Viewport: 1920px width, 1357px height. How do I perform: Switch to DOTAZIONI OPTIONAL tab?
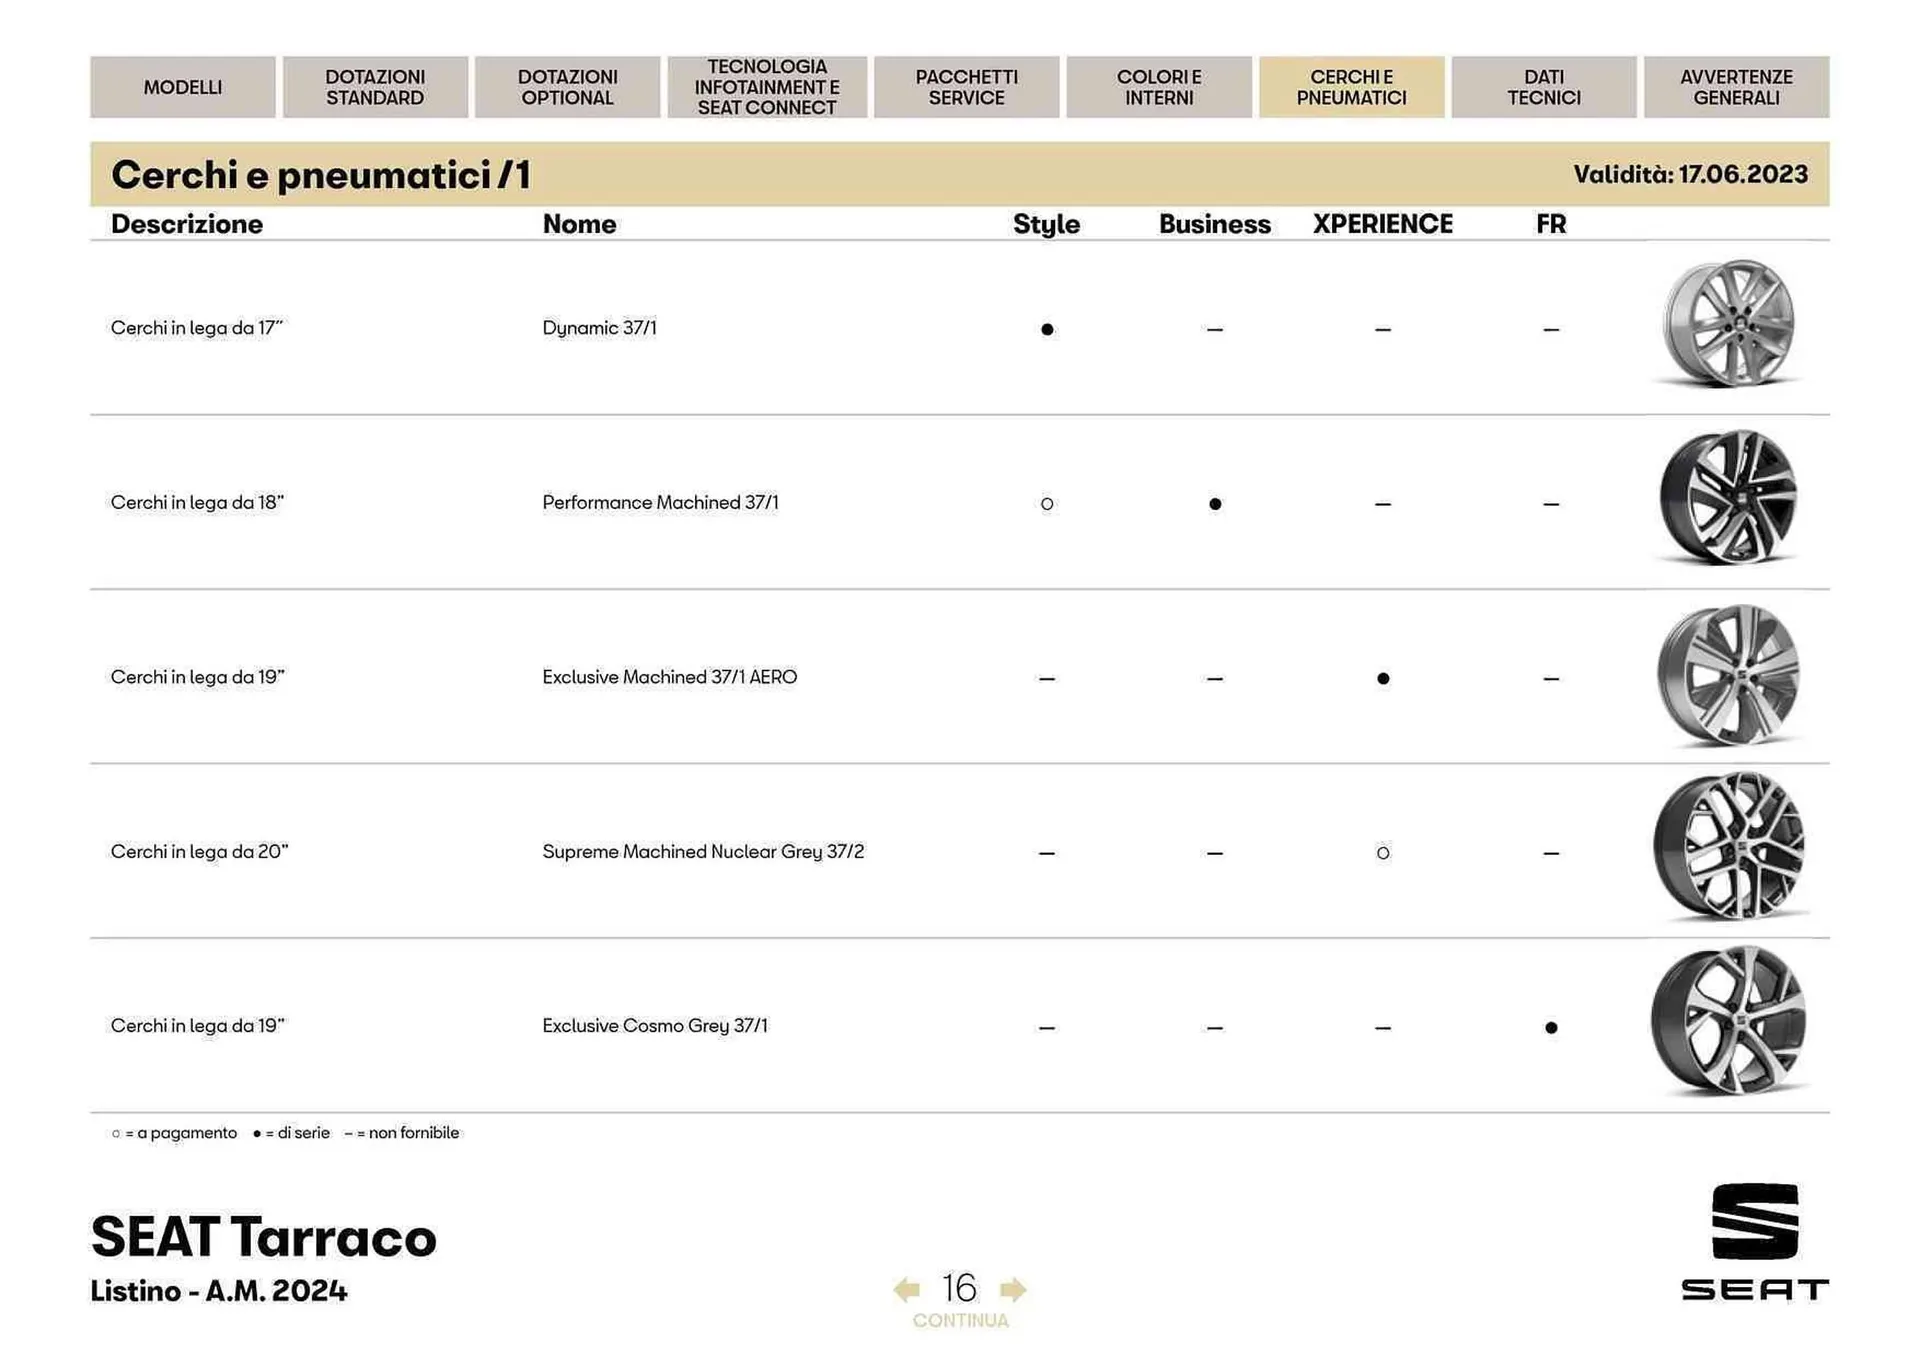point(567,87)
